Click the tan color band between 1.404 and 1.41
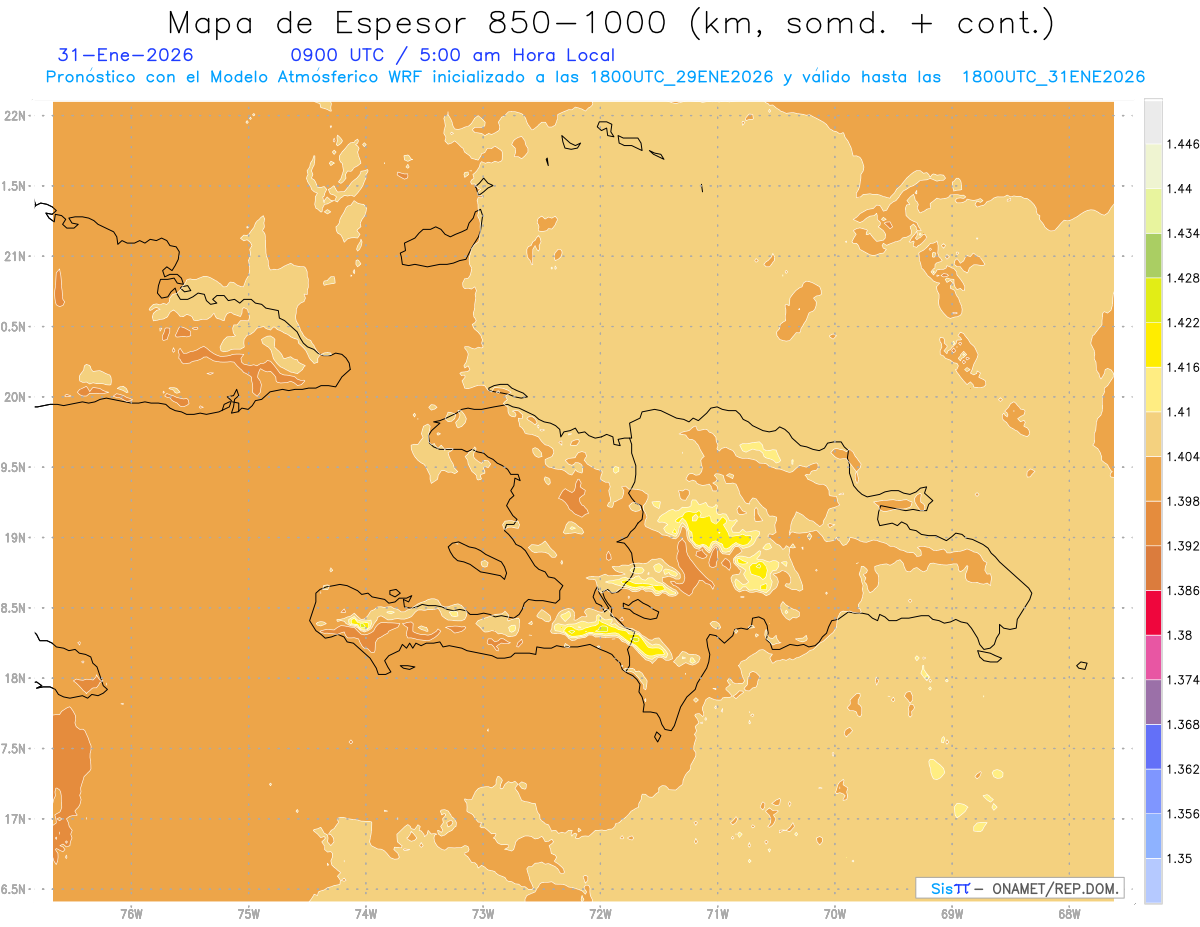This screenshot has width=1200, height=927. coord(1153,434)
